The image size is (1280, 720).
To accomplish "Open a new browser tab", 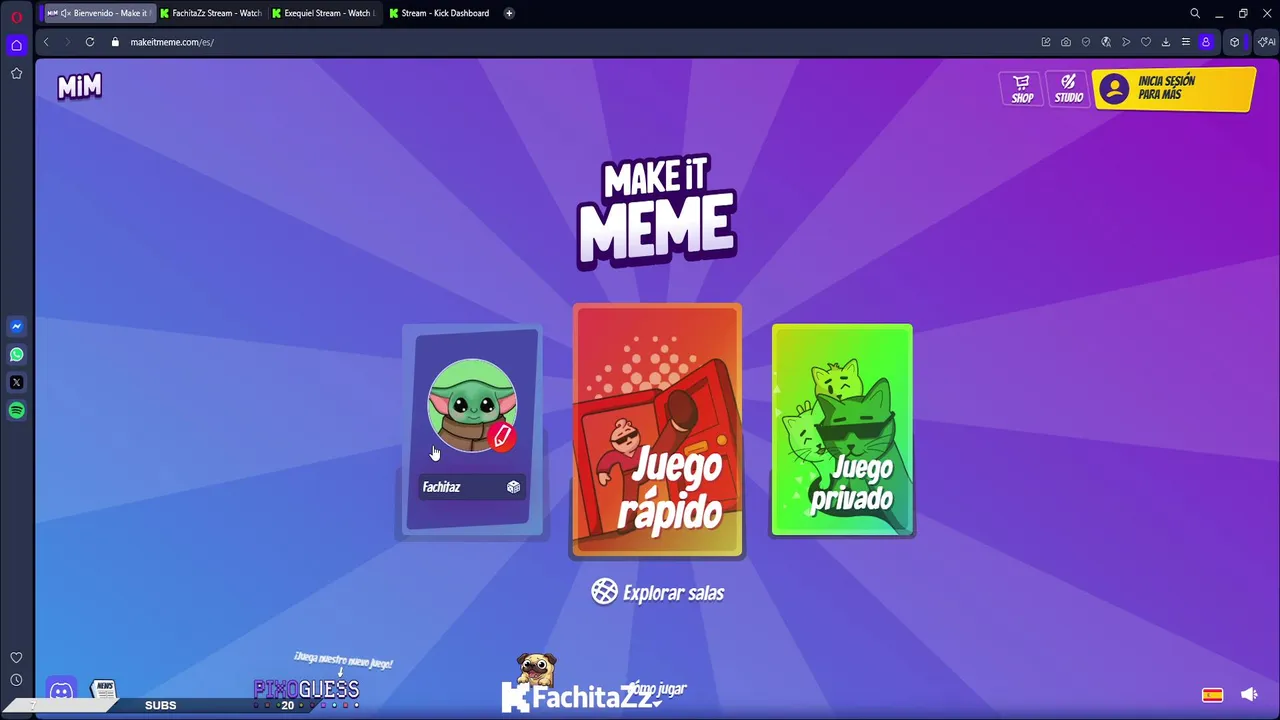I will pos(509,13).
